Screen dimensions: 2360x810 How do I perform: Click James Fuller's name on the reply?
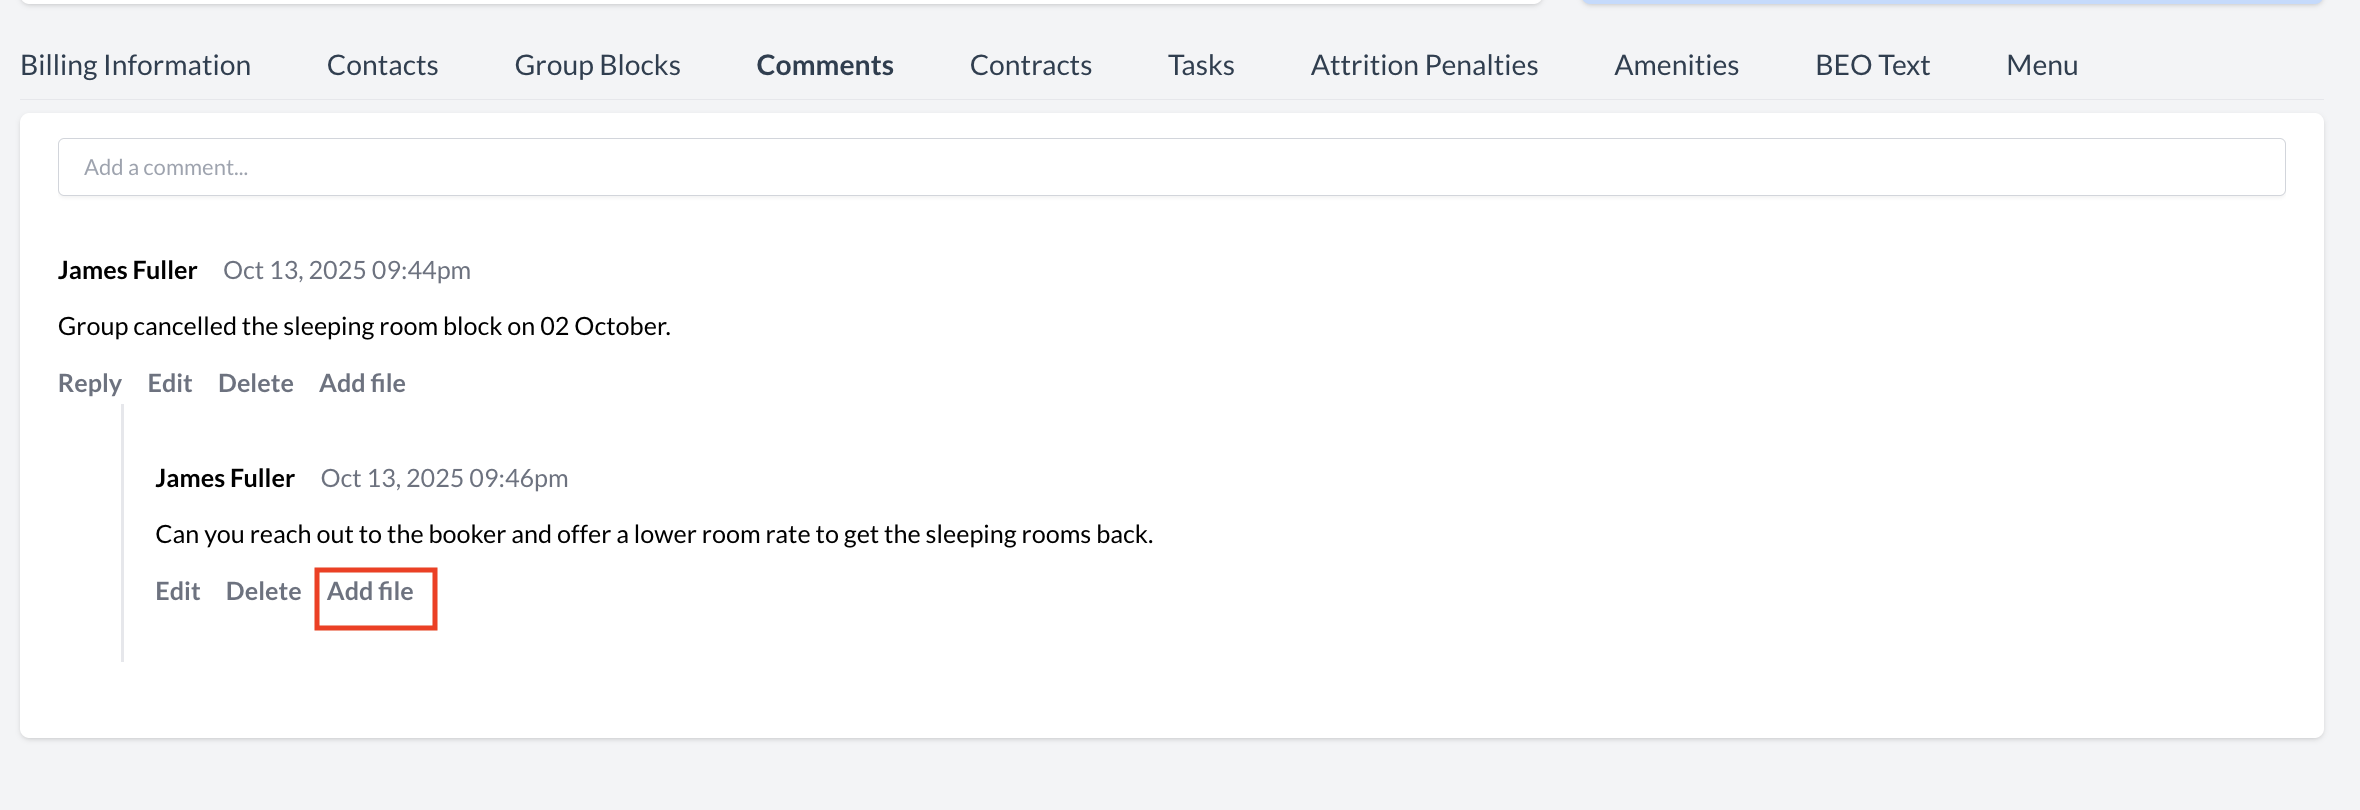point(225,477)
